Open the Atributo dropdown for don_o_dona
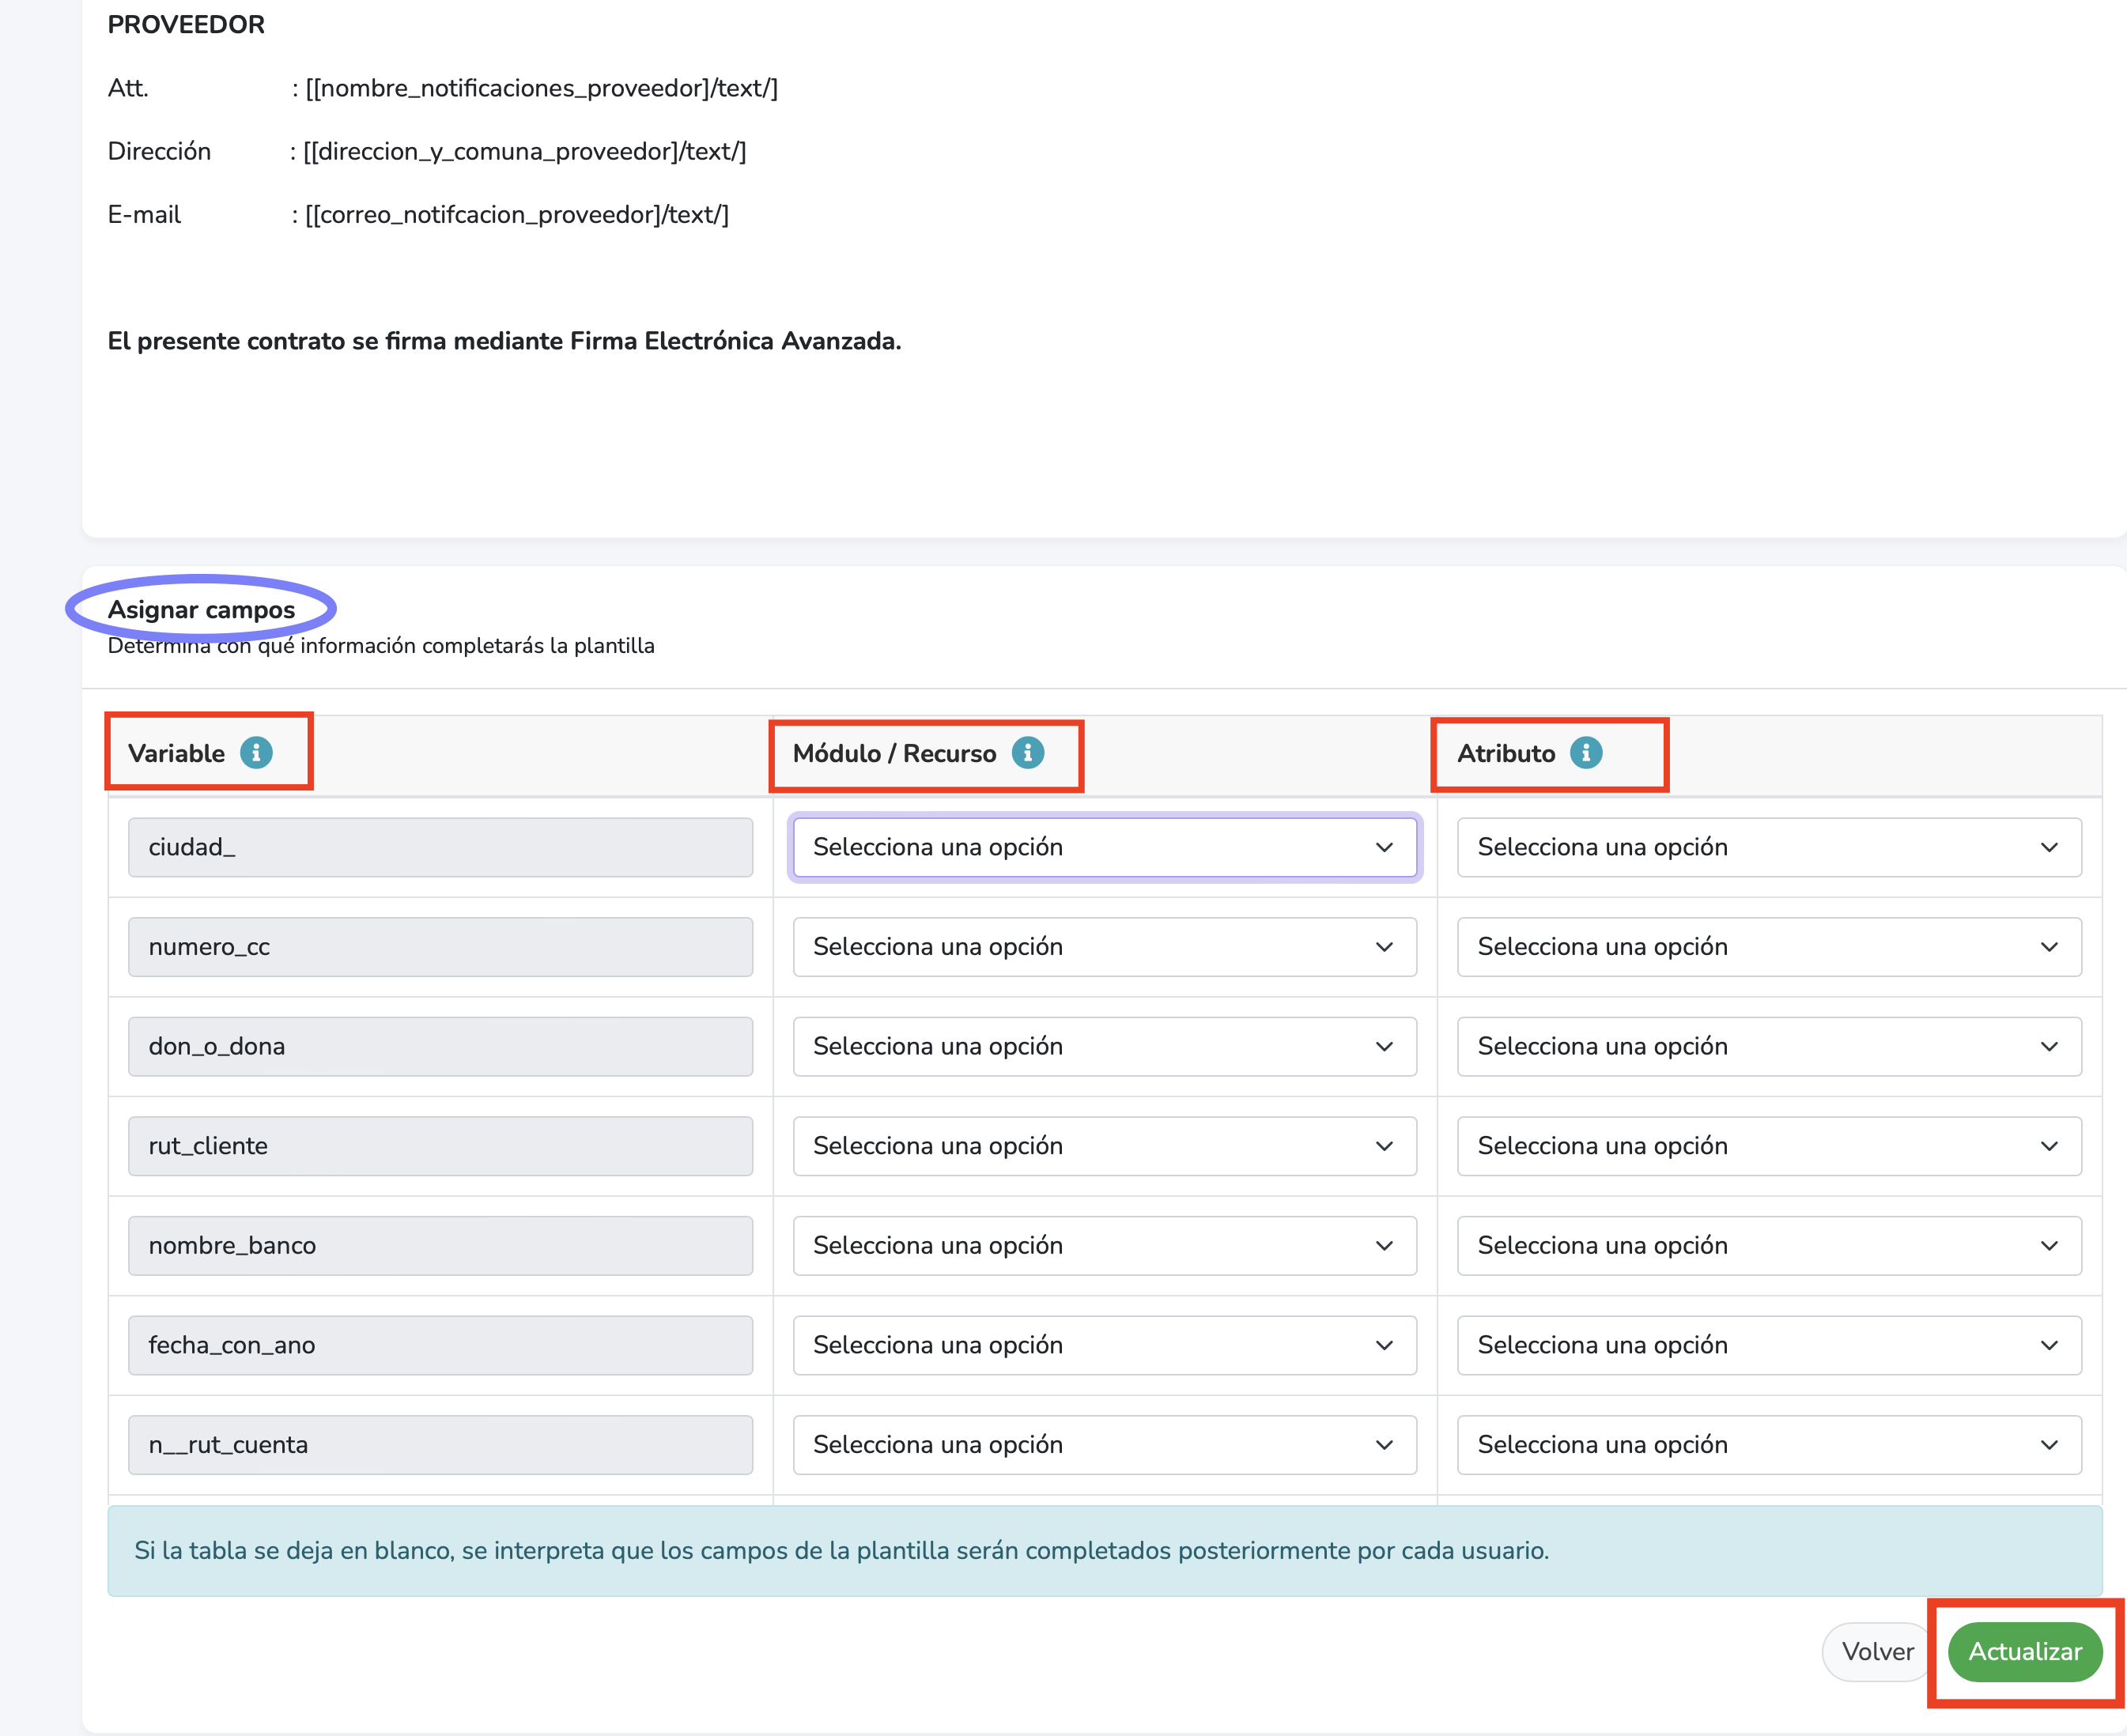This screenshot has width=2127, height=1736. point(1769,1047)
